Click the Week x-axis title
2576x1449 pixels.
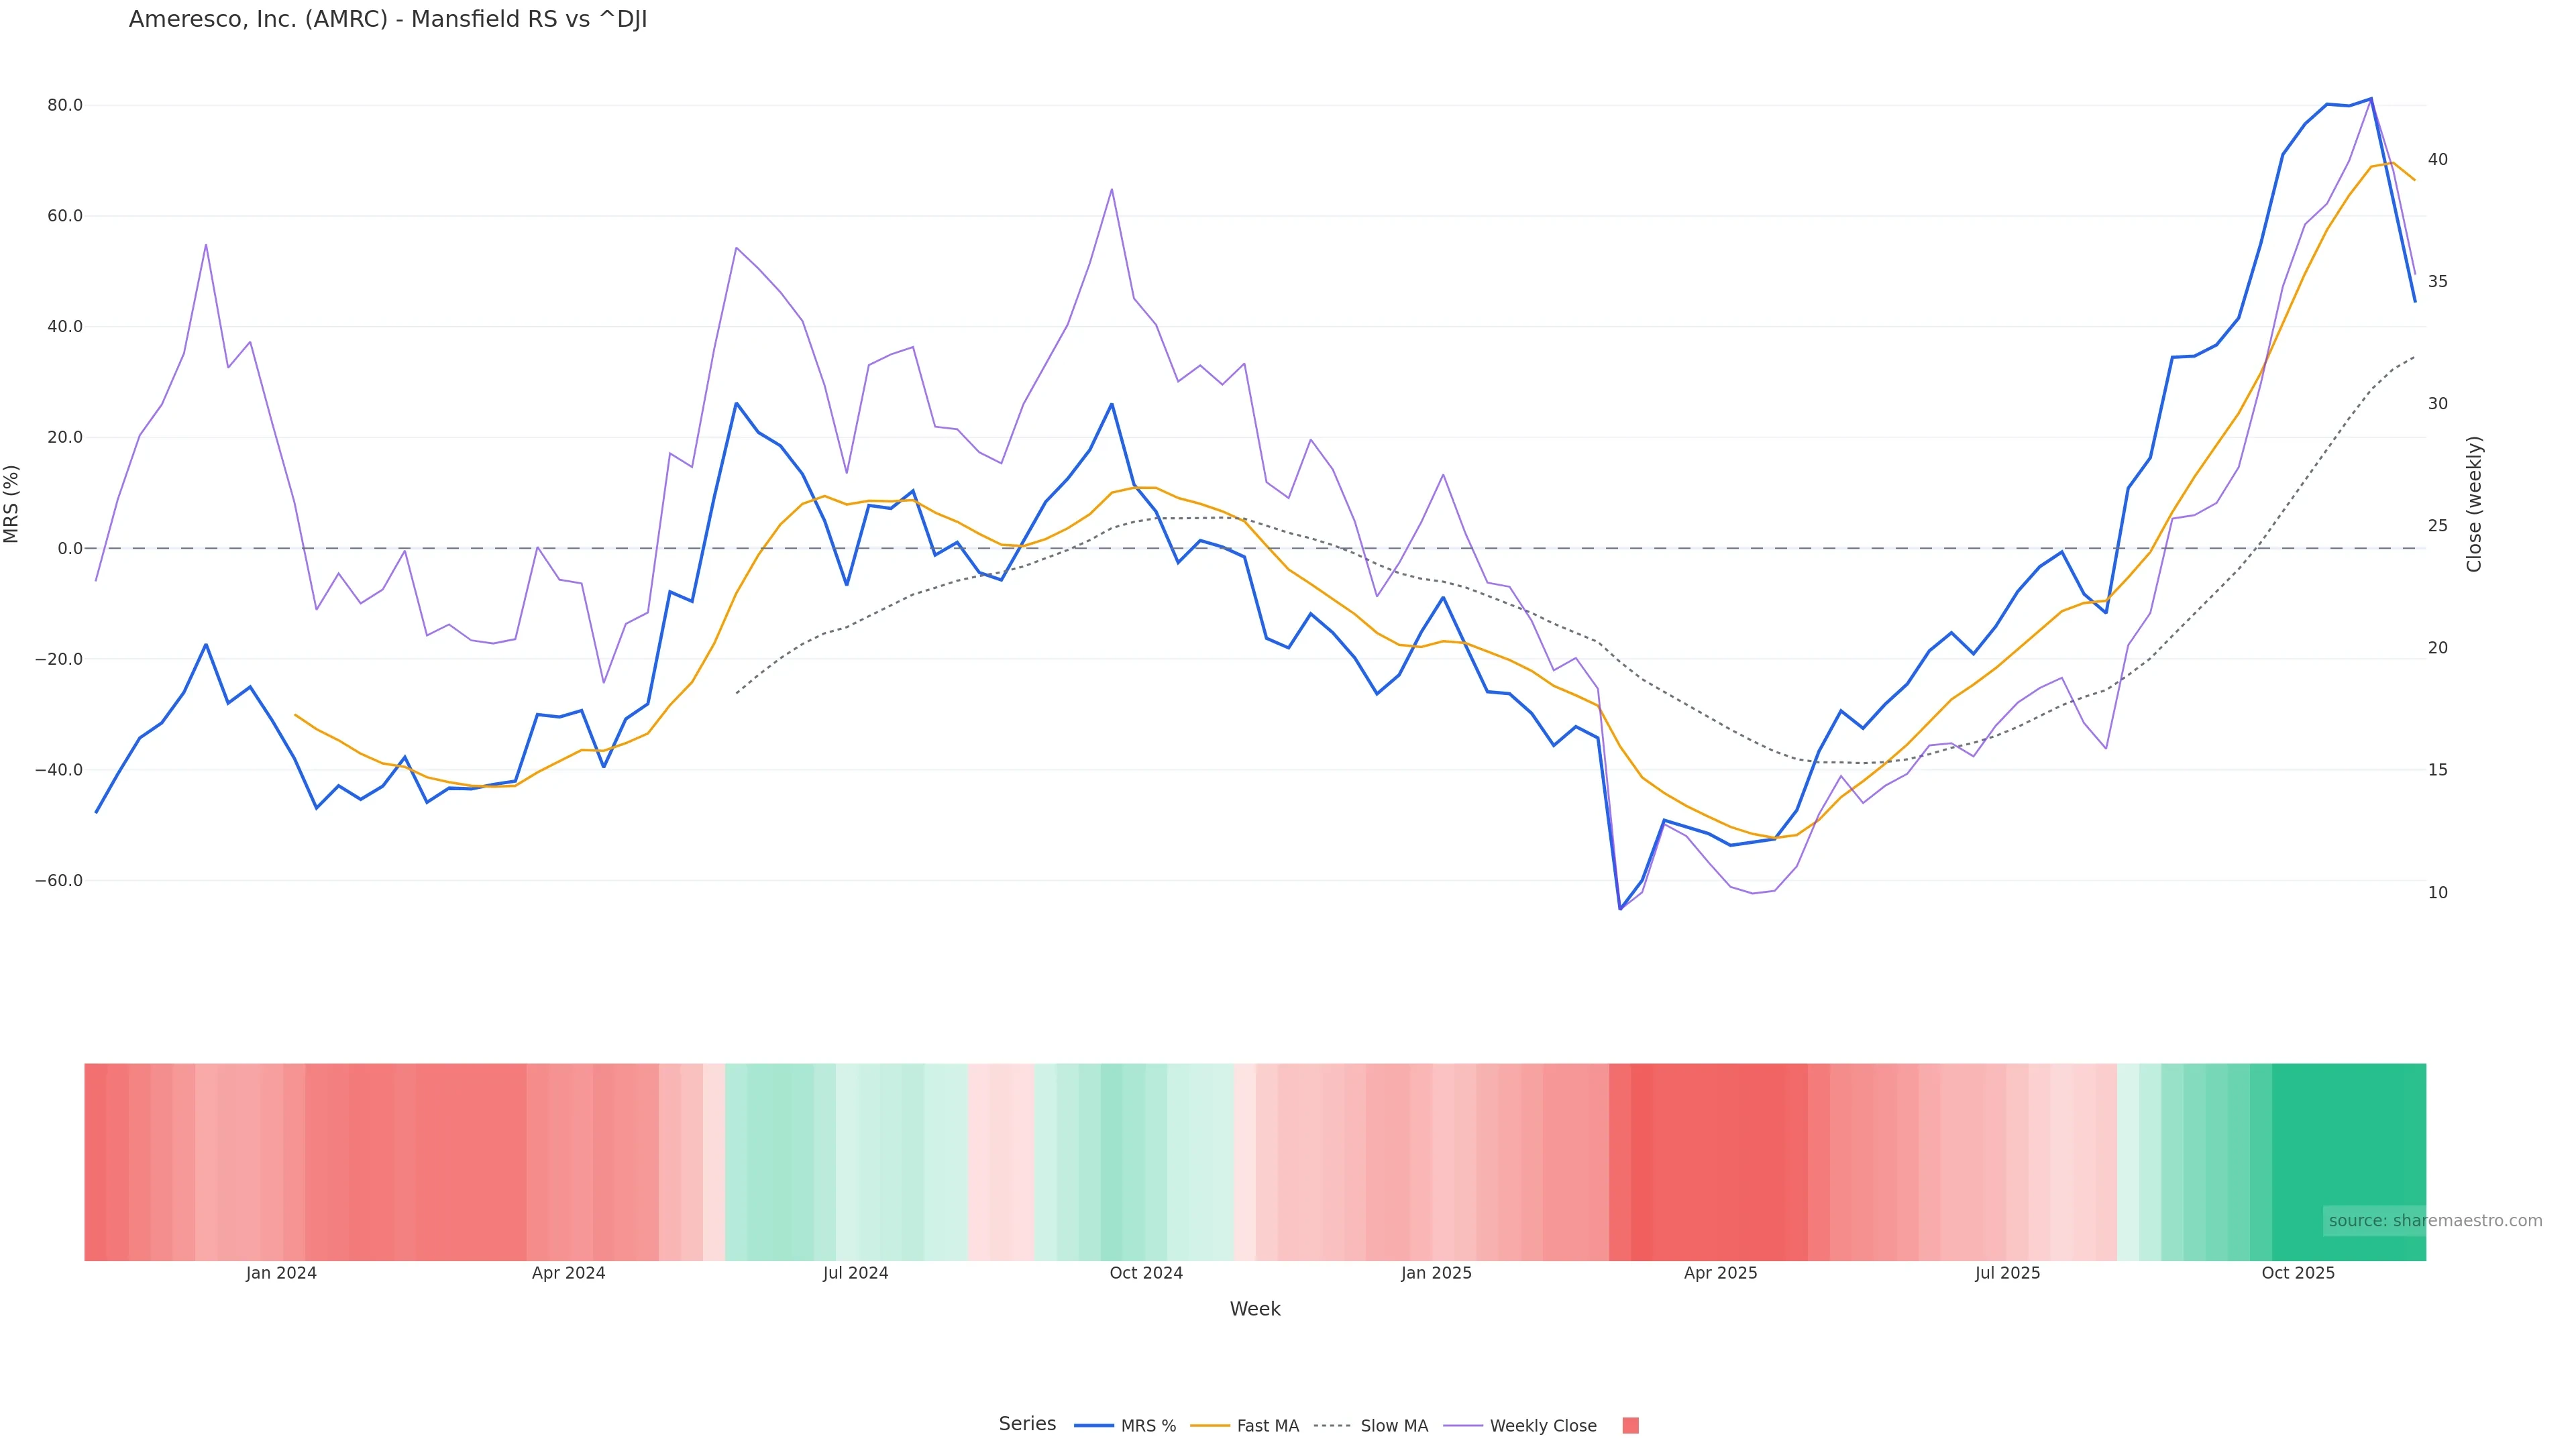tap(1255, 1309)
